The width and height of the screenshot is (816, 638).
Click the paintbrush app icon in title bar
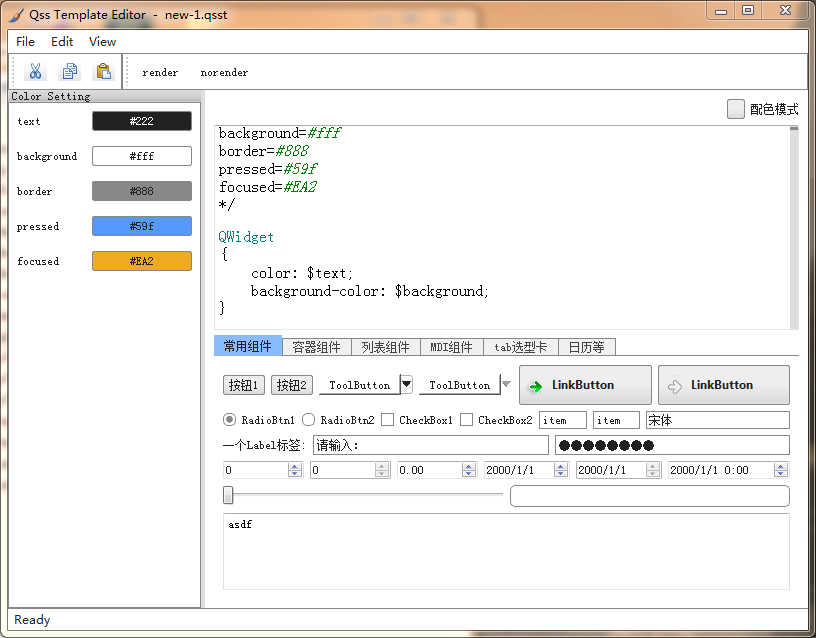click(x=17, y=14)
